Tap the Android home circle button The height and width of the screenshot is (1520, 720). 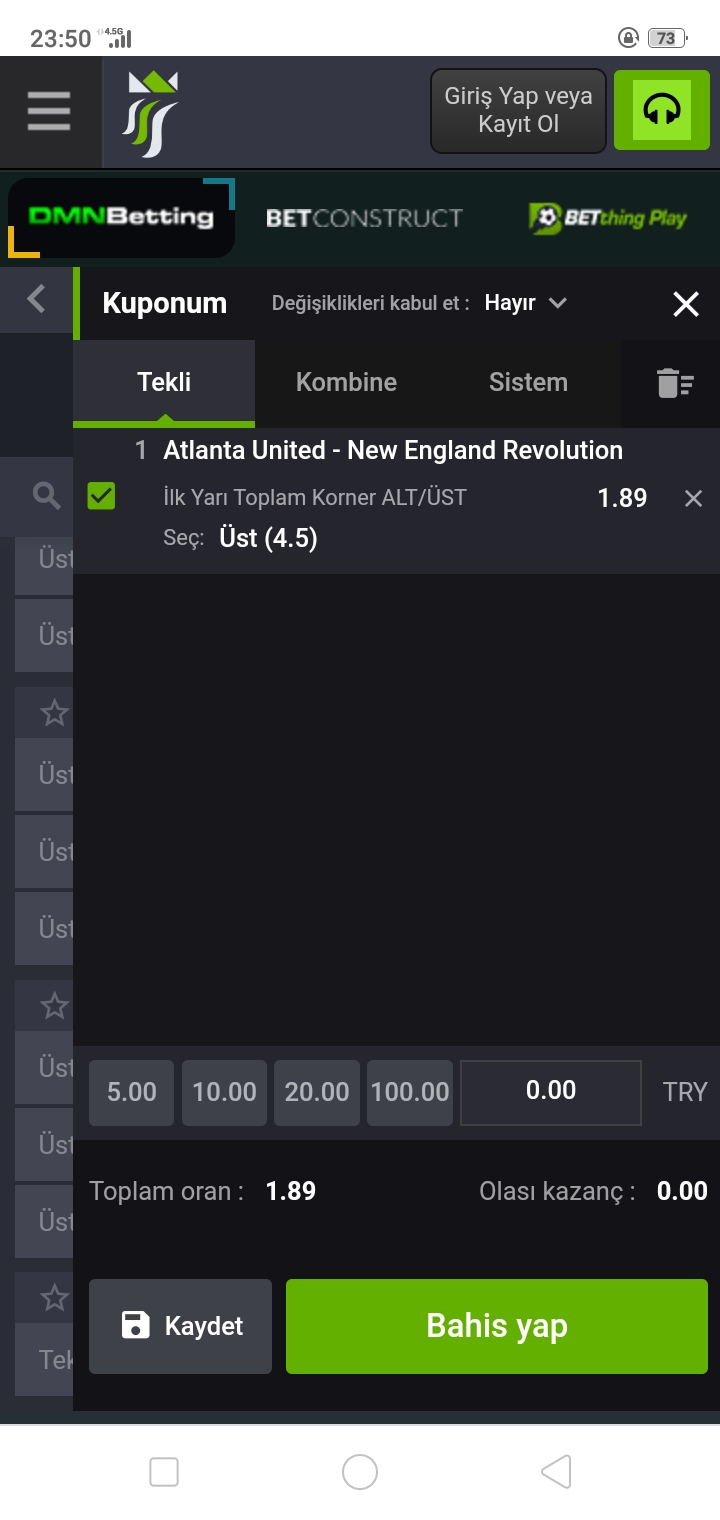pos(360,1472)
